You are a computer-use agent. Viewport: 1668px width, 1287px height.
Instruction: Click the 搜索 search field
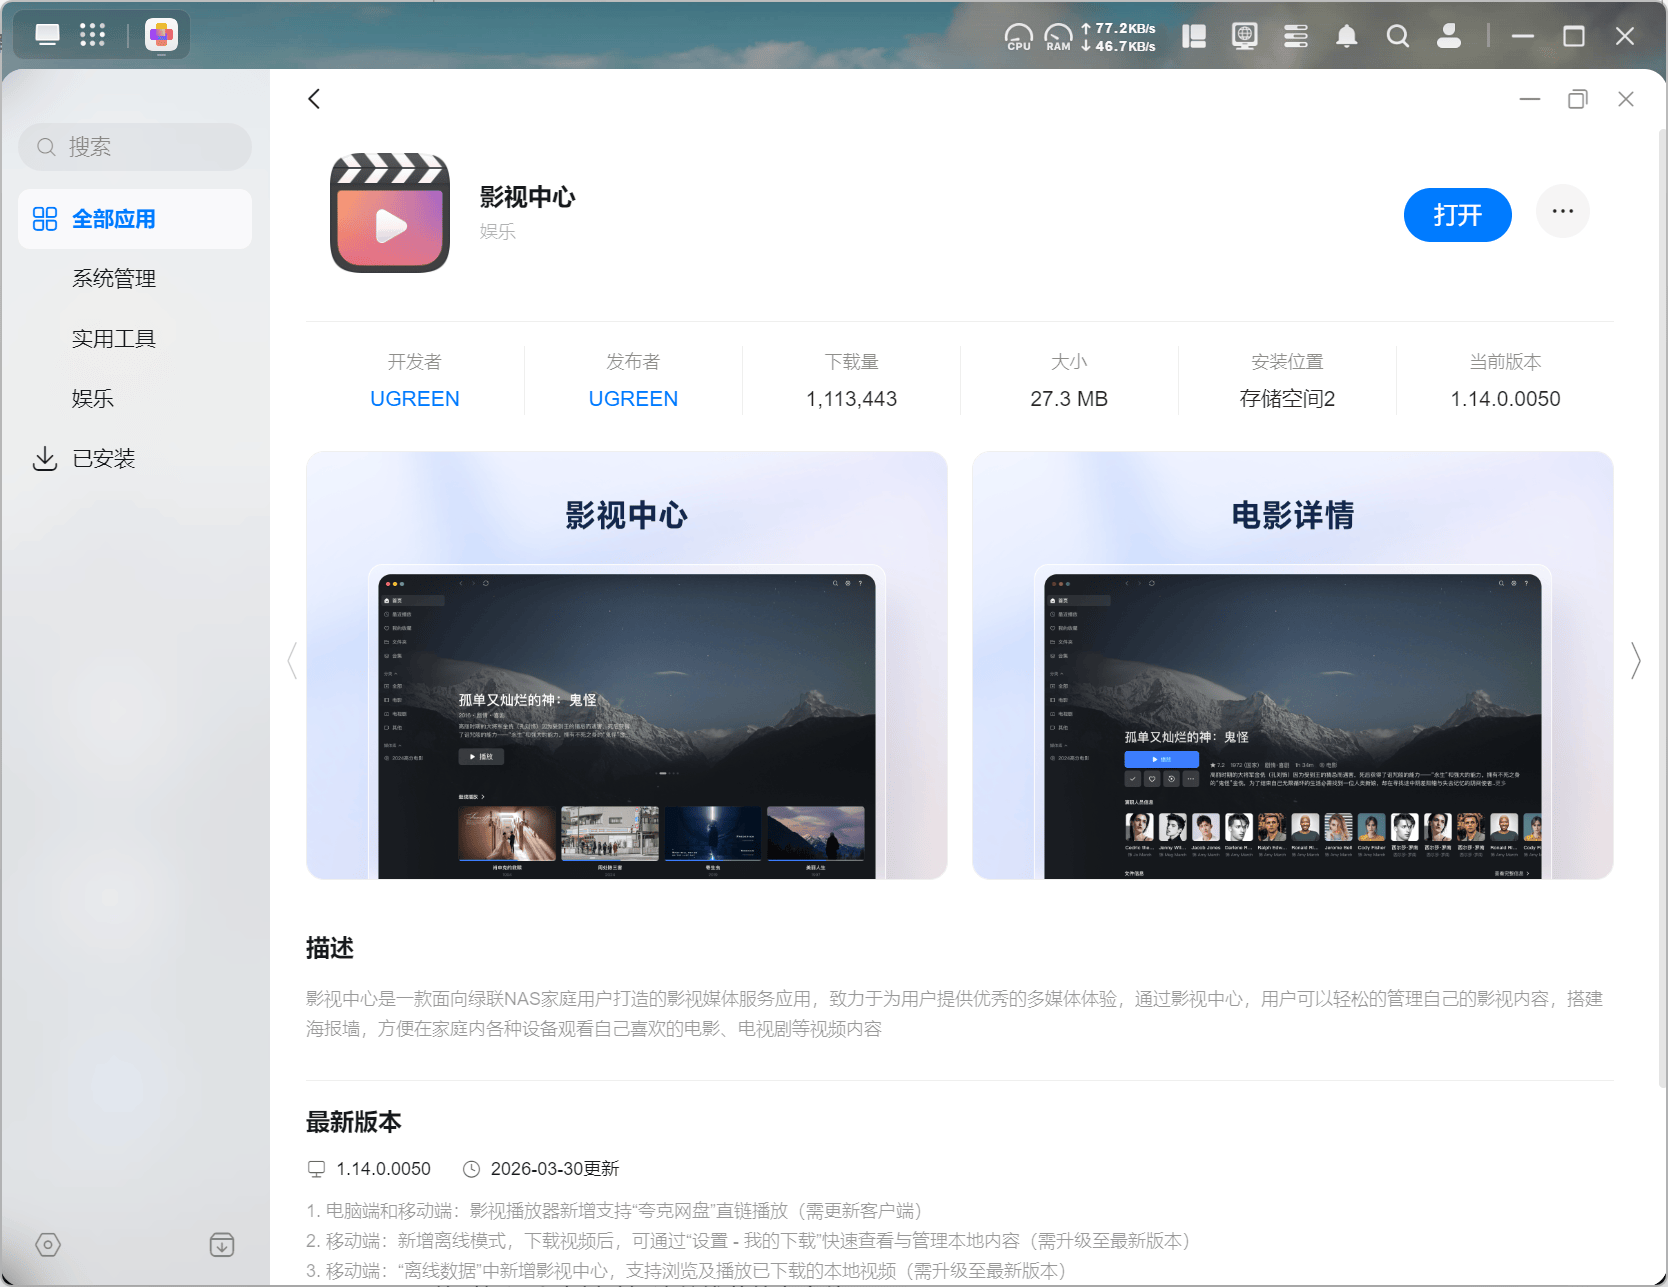(x=135, y=147)
